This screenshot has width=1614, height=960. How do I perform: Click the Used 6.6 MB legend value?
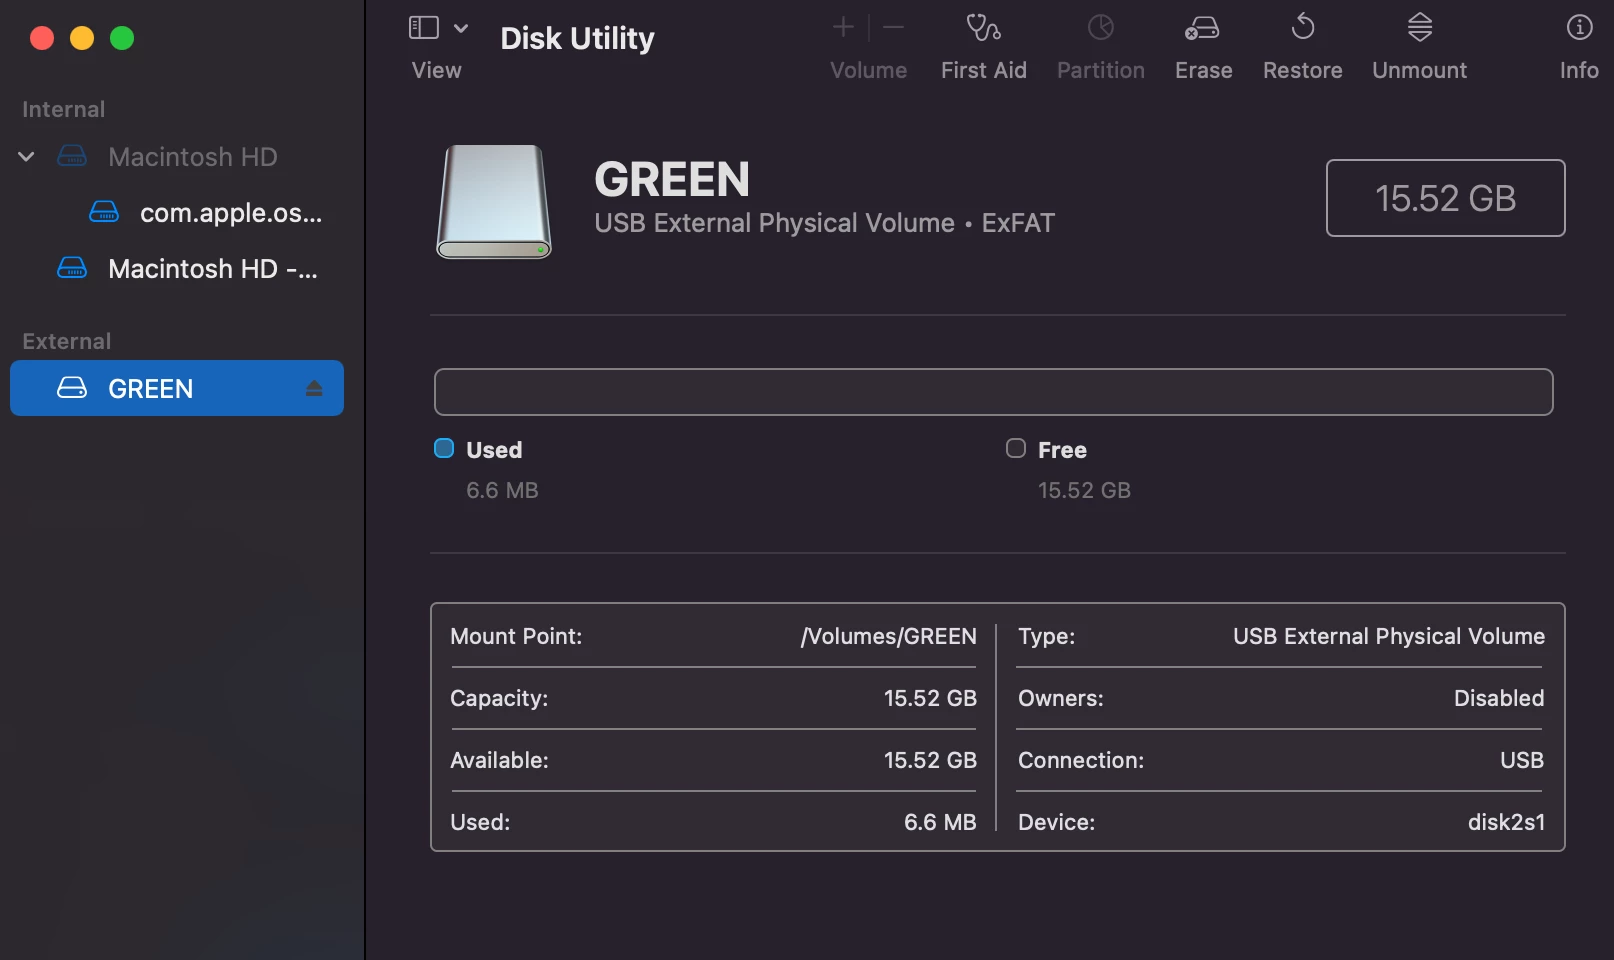pos(502,490)
